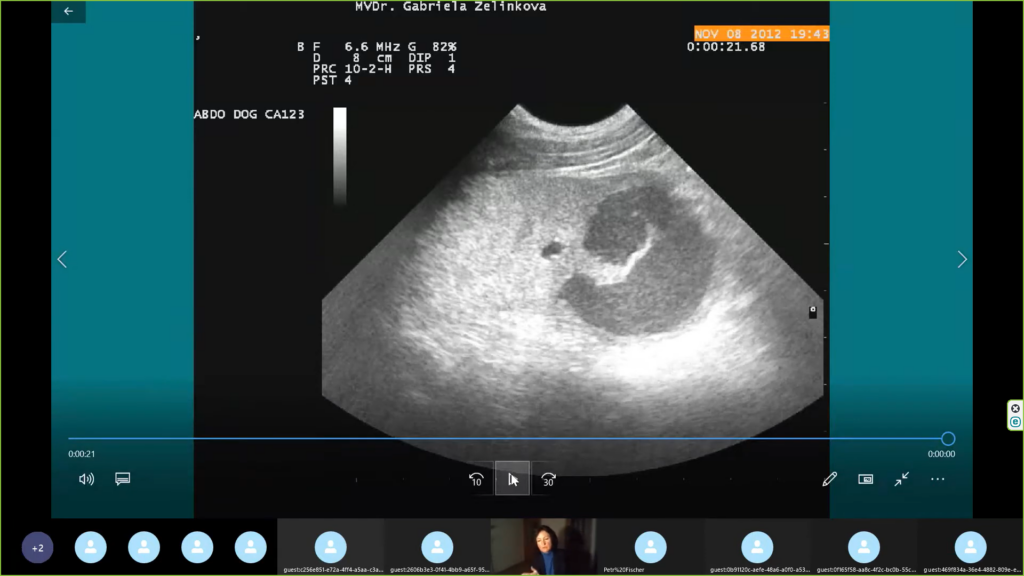Go to next item with right chevron

[x=962, y=260]
